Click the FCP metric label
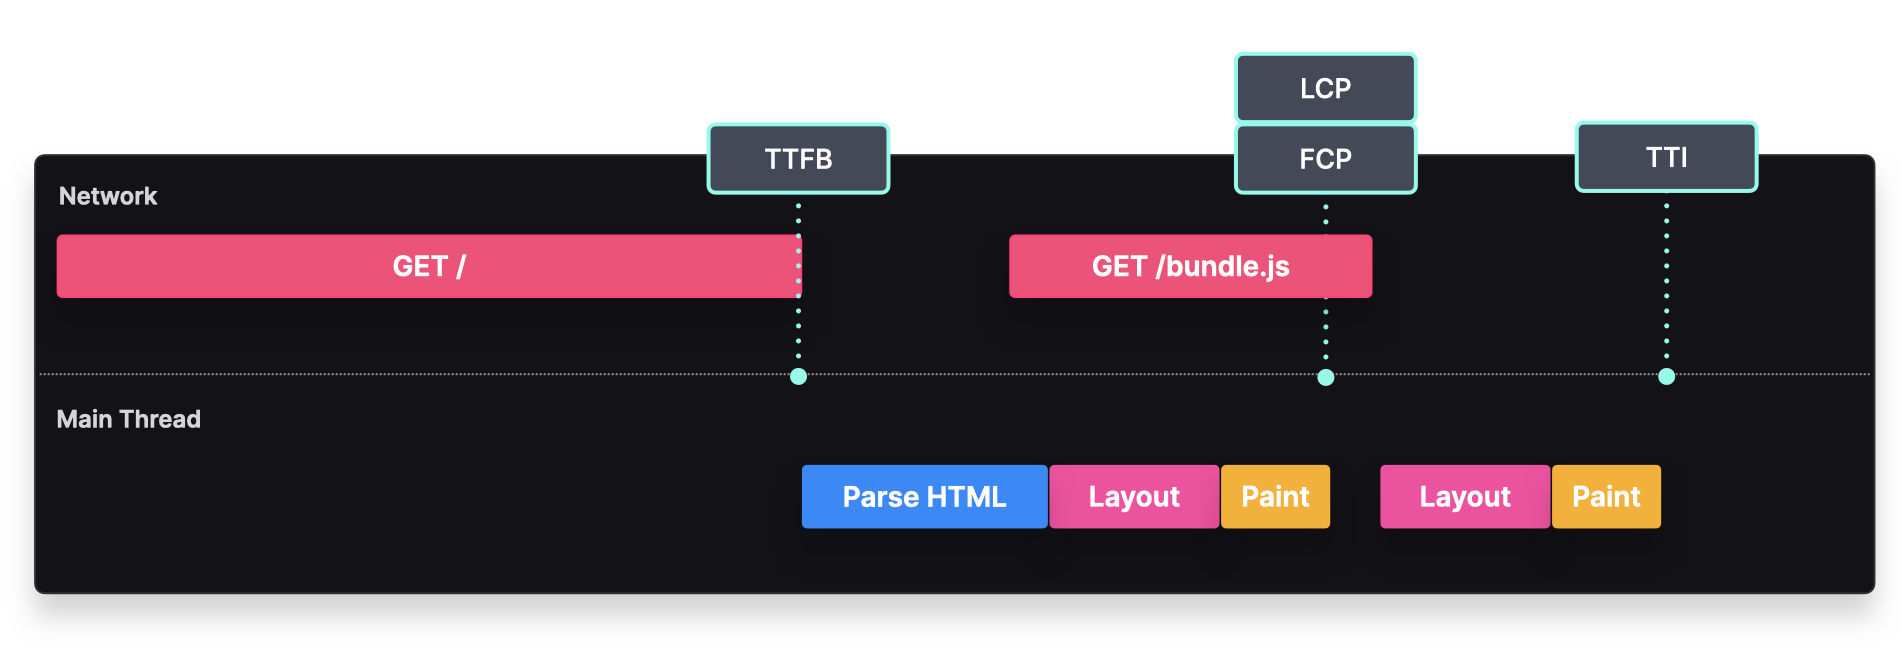This screenshot has height=647, width=1902. tap(1325, 158)
